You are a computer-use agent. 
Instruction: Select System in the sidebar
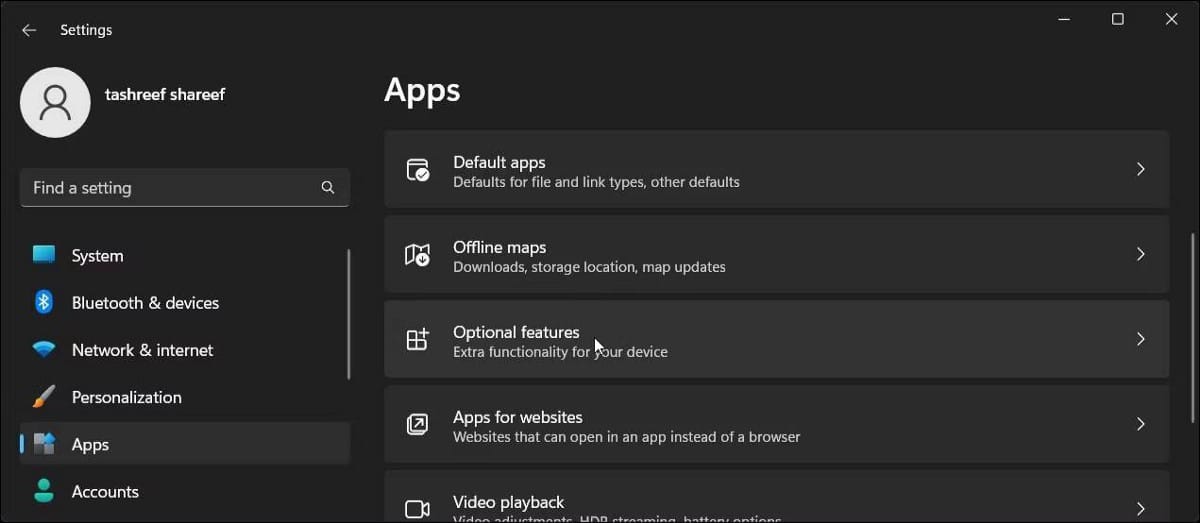pos(185,256)
